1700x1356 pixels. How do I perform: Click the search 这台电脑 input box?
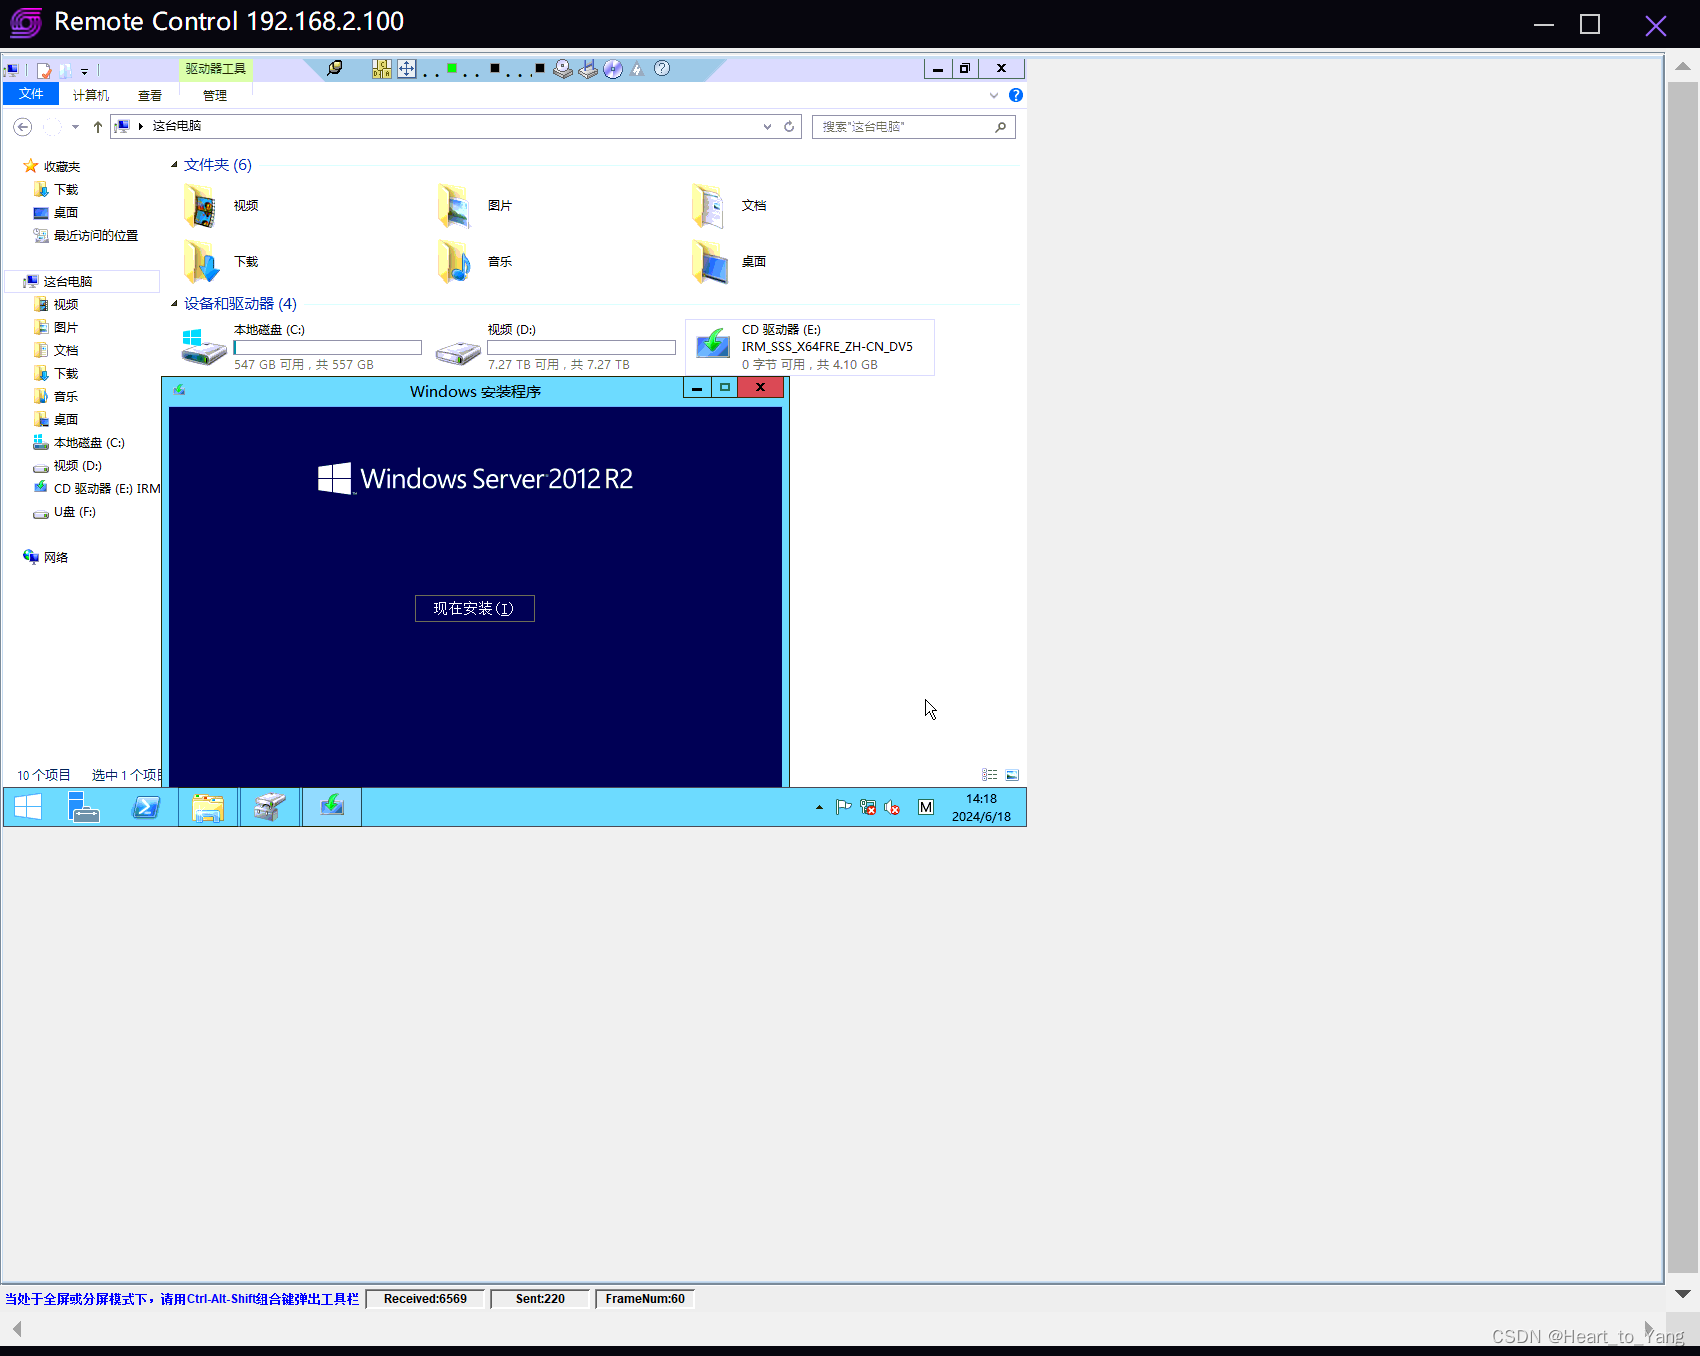tap(904, 127)
